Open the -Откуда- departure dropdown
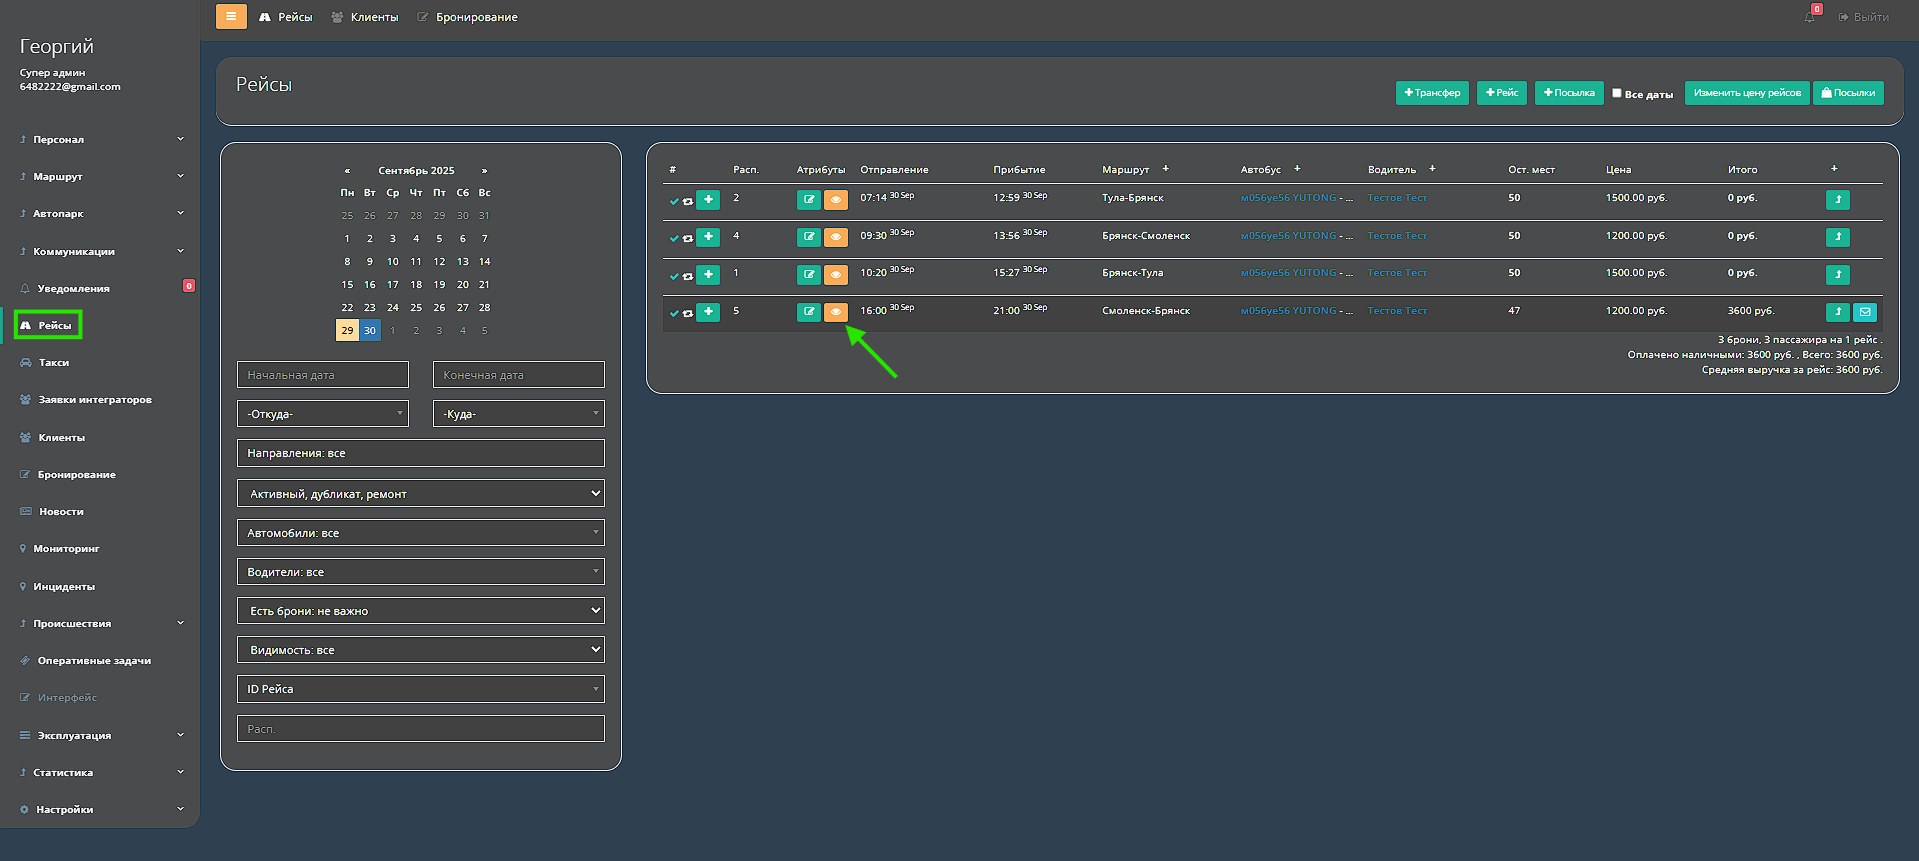1919x861 pixels. pyautogui.click(x=323, y=414)
